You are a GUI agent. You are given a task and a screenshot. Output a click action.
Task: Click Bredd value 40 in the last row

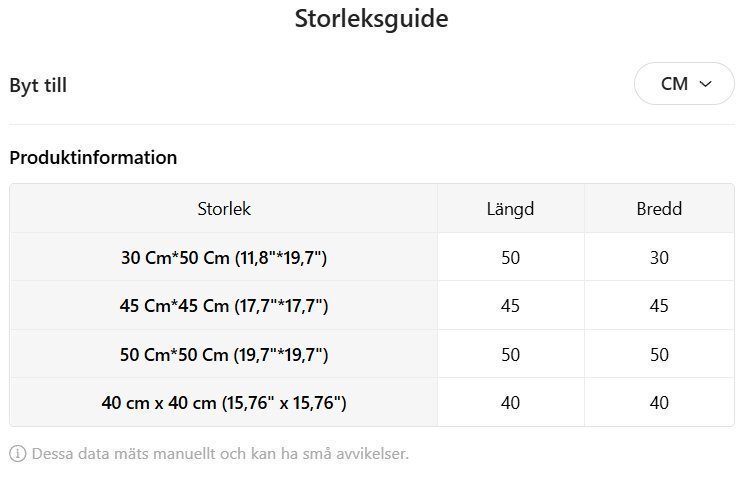(659, 403)
